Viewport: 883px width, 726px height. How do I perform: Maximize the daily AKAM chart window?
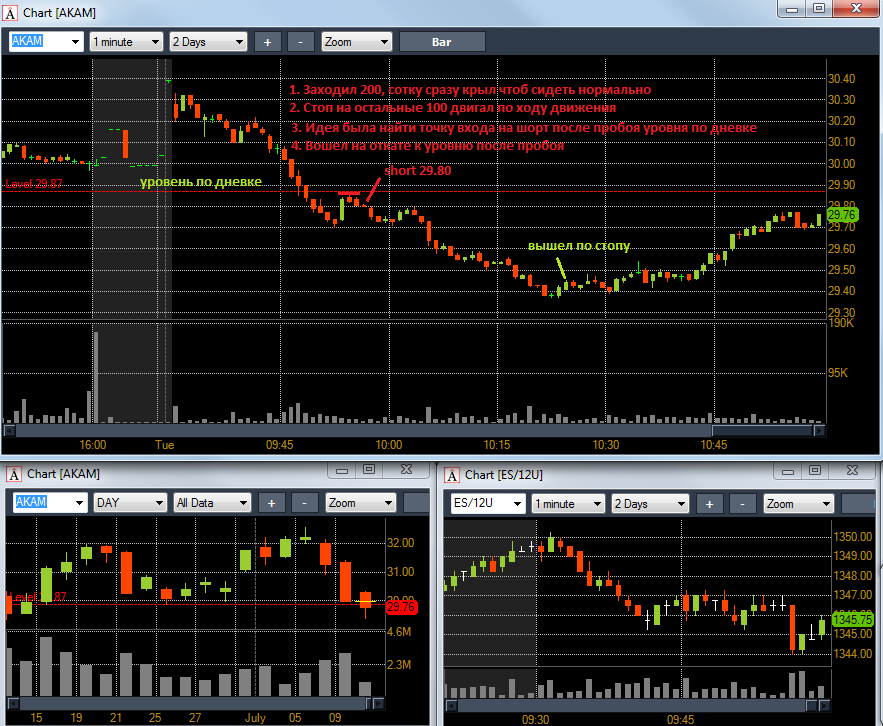click(369, 470)
